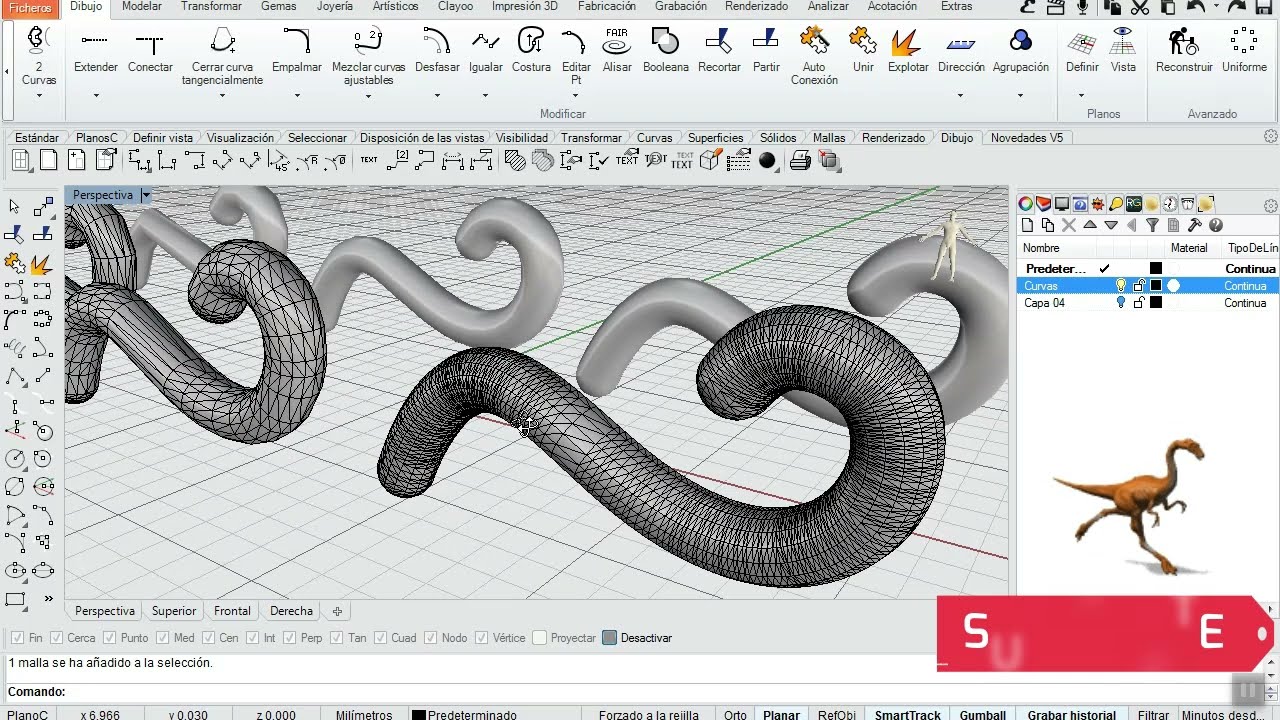Enable the Proyectar osnap checkbox
1280x720 pixels.
click(x=540, y=638)
